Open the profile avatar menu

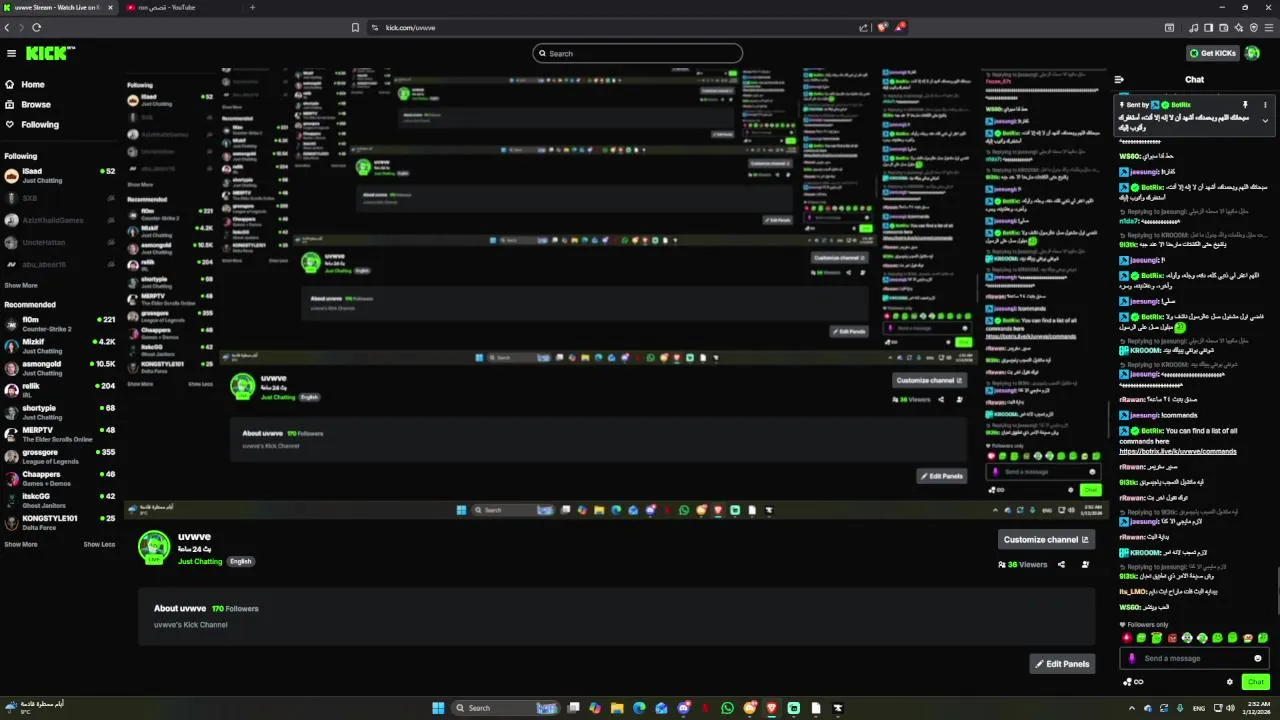pos(1253,53)
